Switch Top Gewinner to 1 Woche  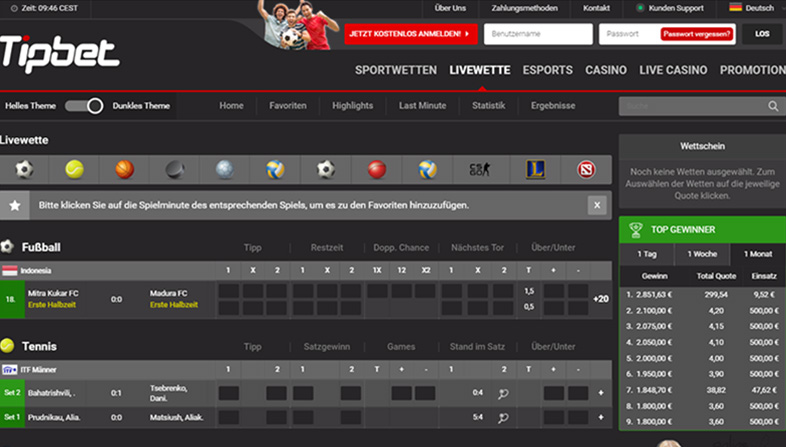(702, 254)
